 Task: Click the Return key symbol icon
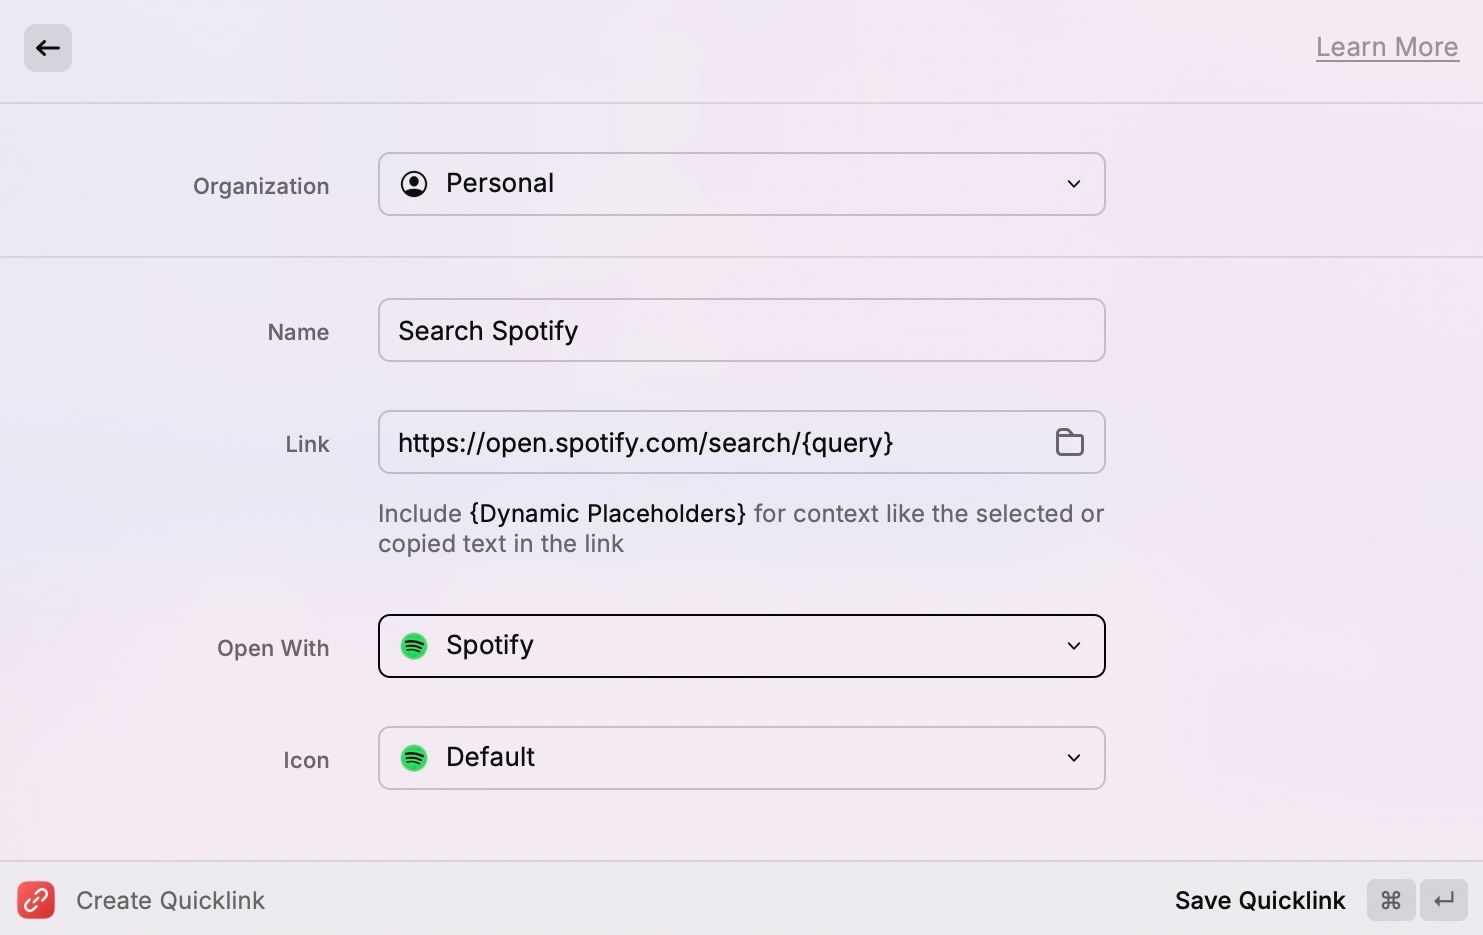pyautogui.click(x=1443, y=900)
